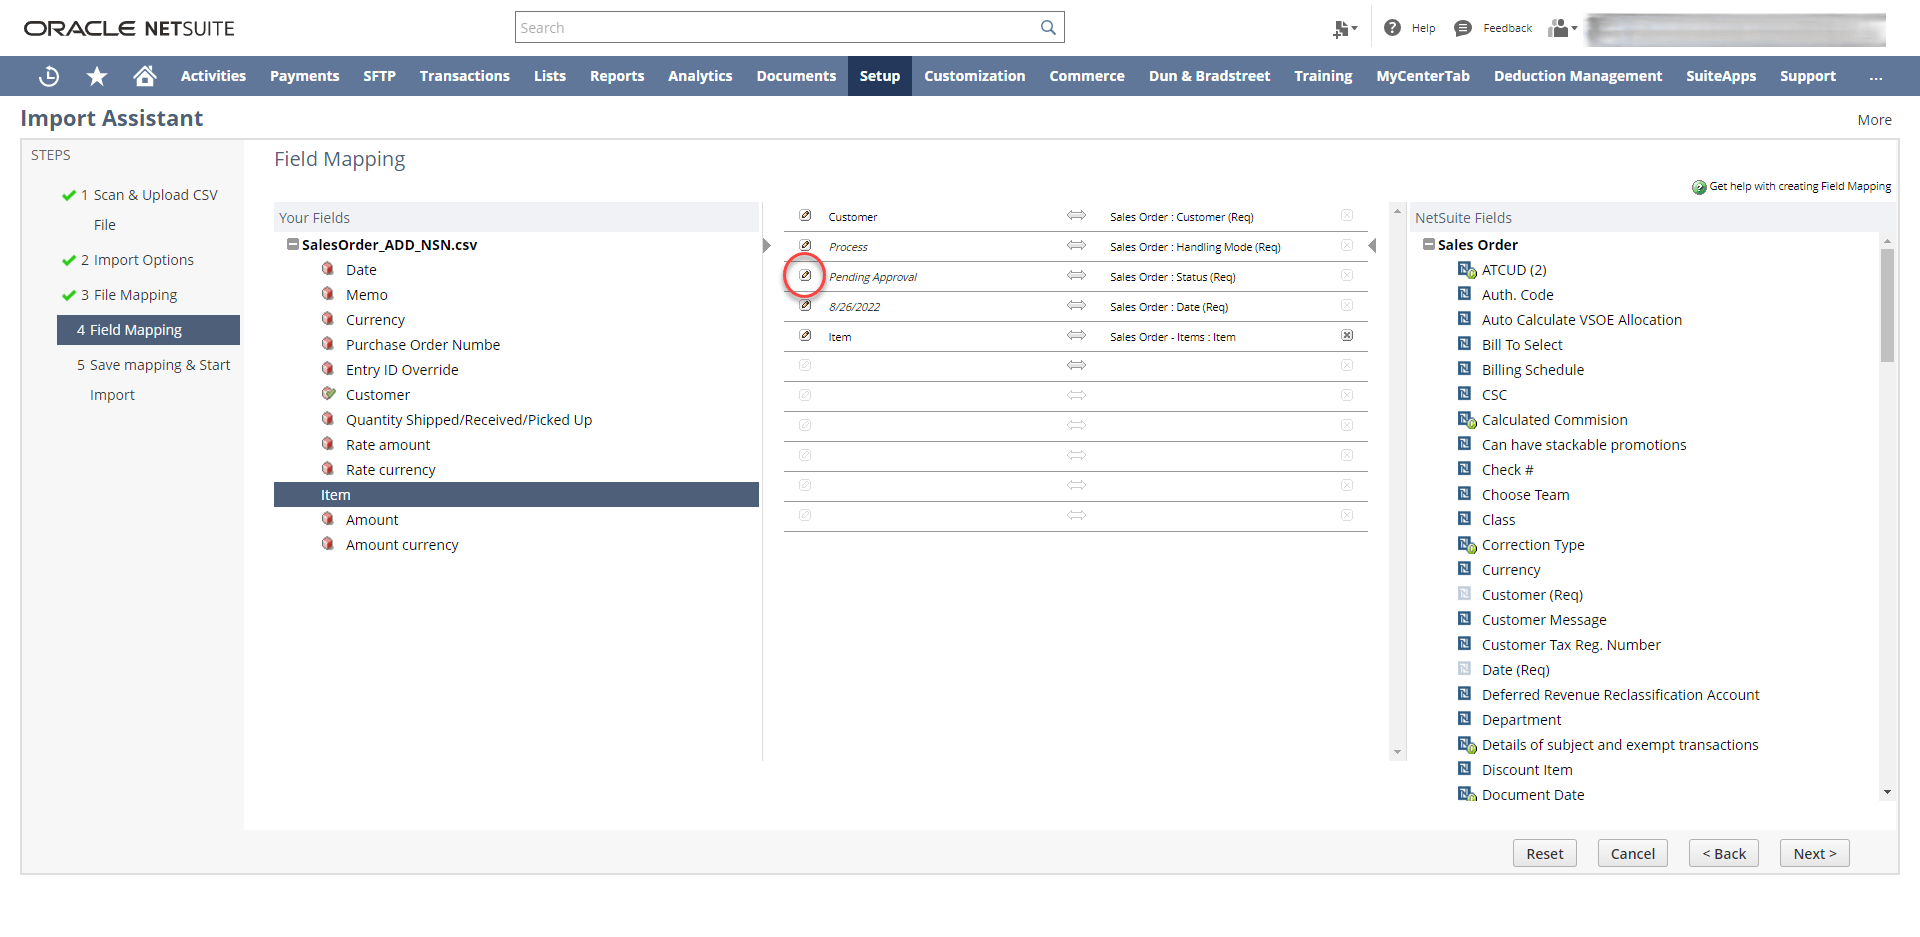Click the edit pencil for Item mapping

pos(805,336)
